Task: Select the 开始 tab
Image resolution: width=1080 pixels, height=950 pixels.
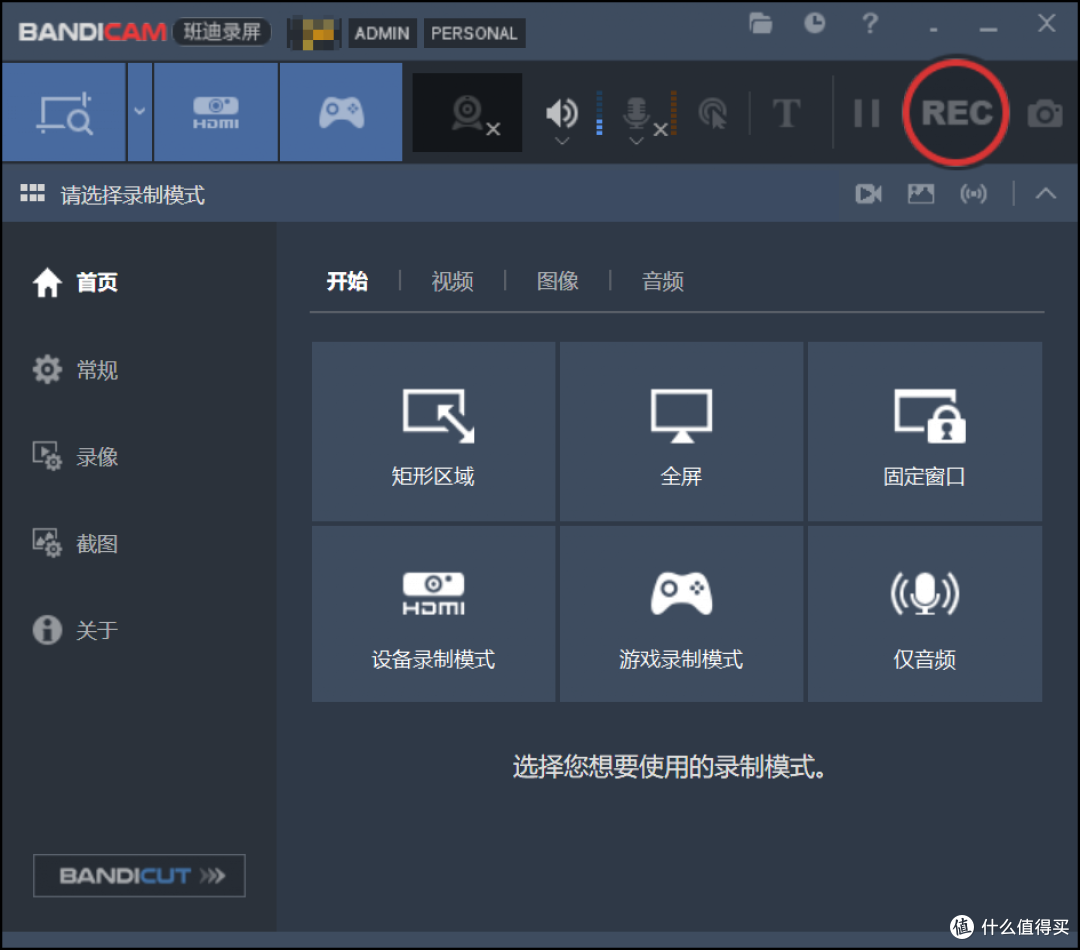Action: click(347, 281)
